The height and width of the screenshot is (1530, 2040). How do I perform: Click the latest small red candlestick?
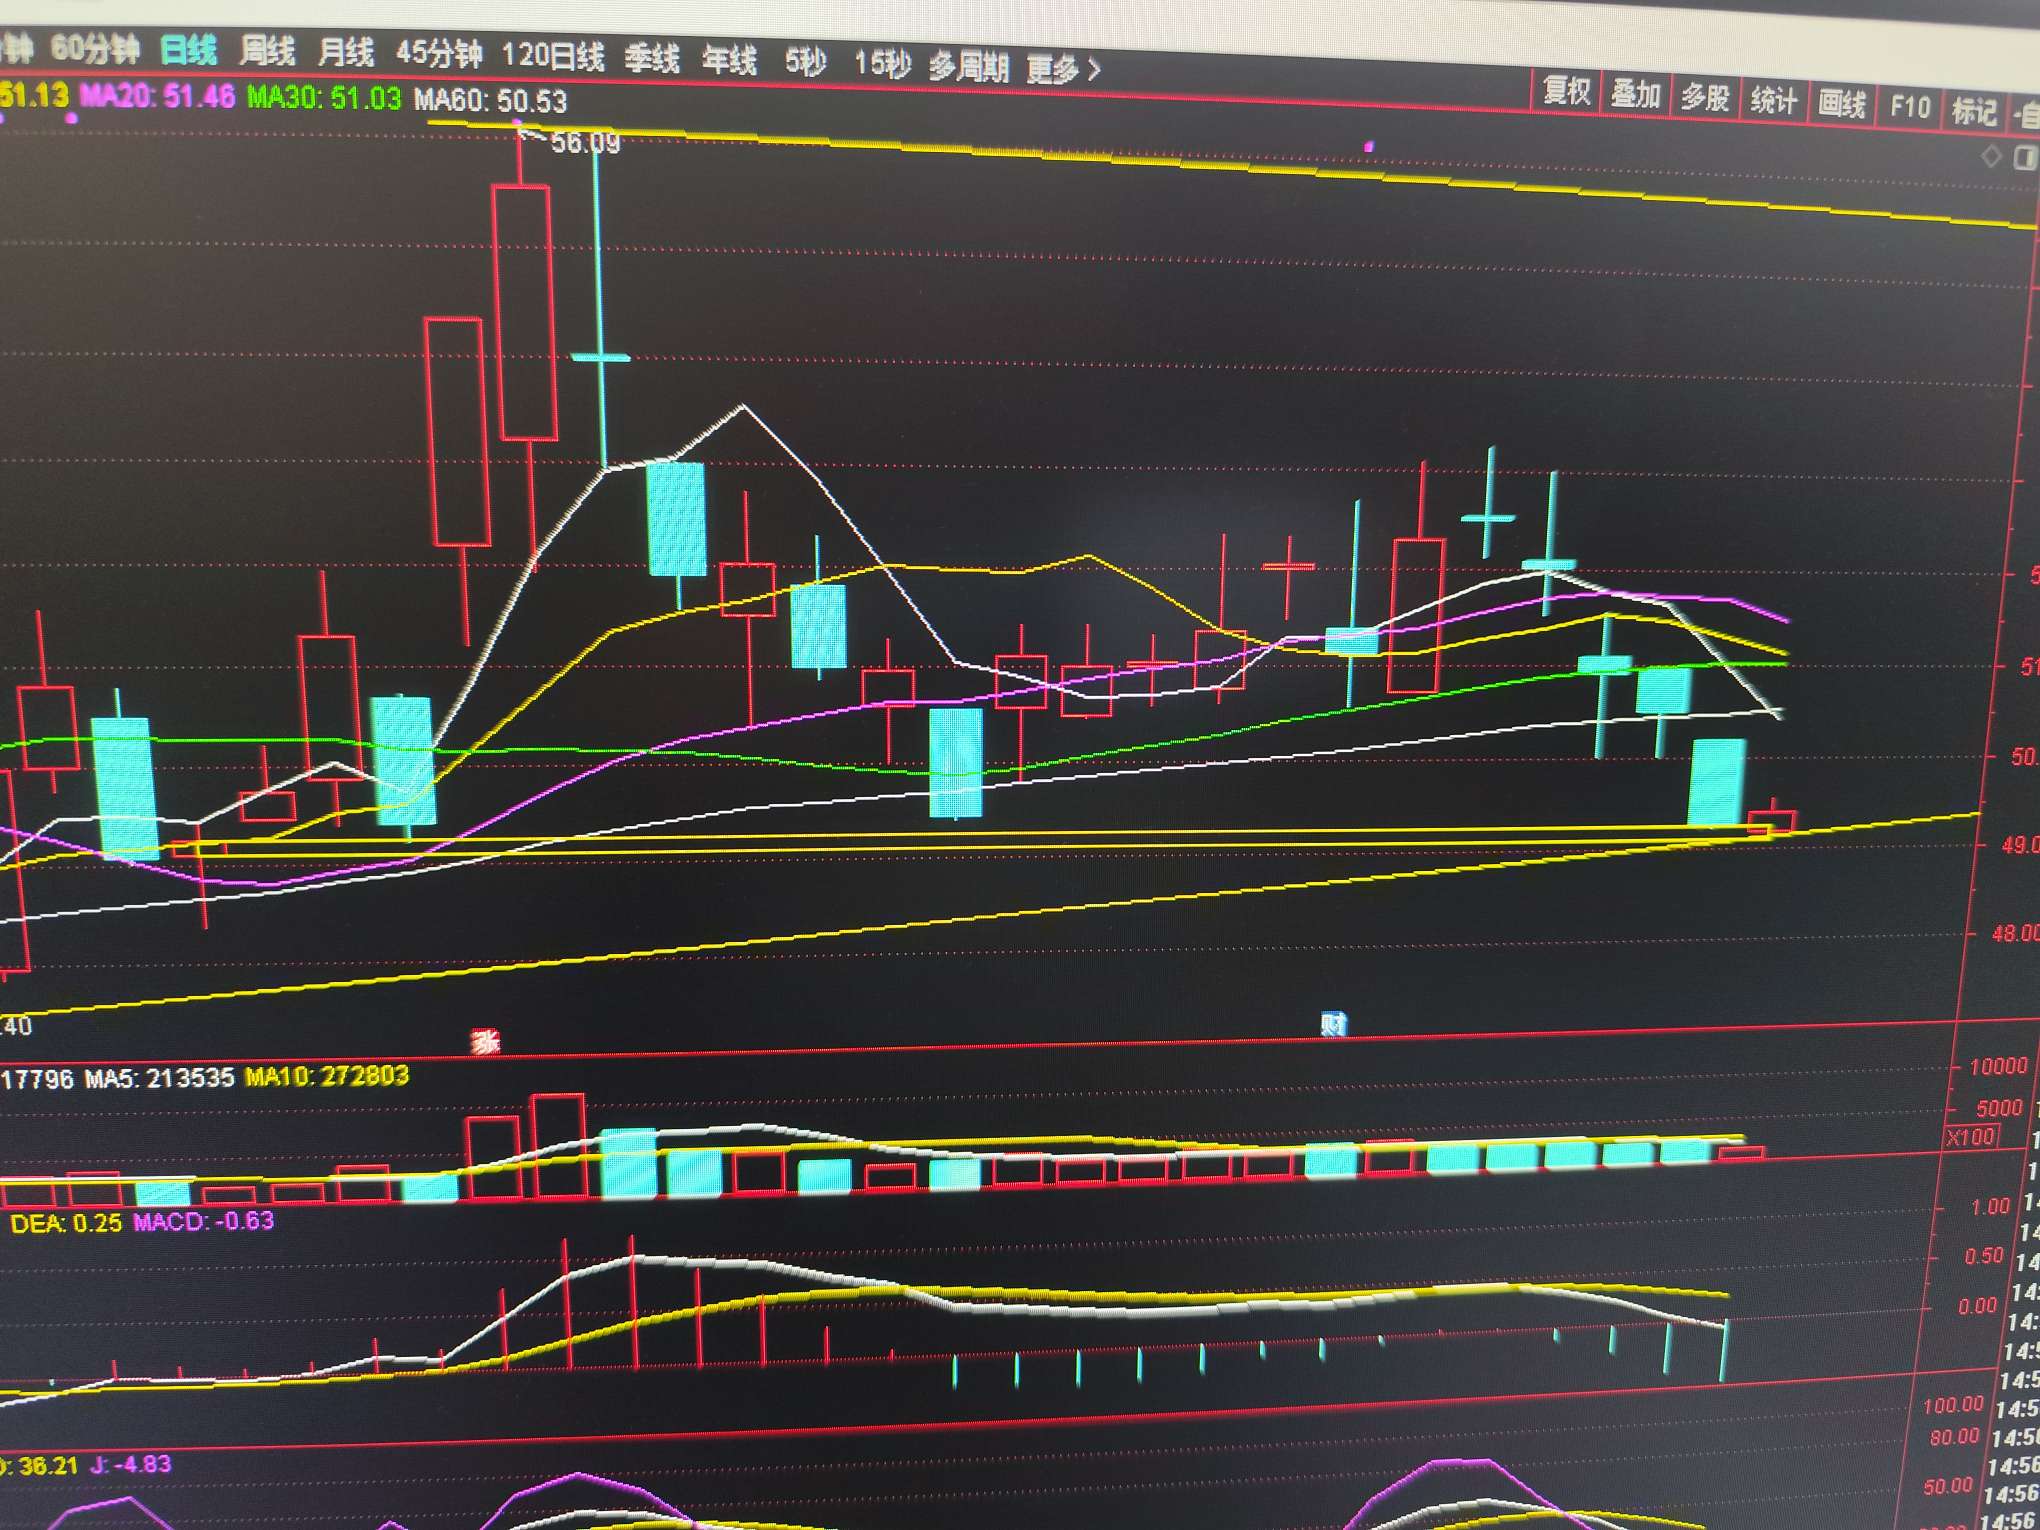[1772, 822]
